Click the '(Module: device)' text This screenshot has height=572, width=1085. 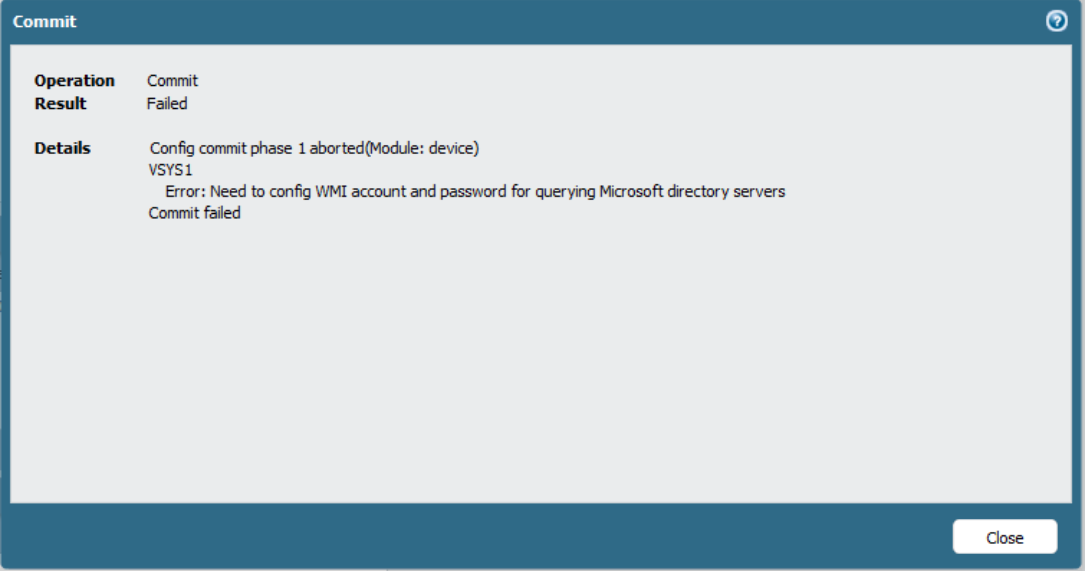click(423, 149)
